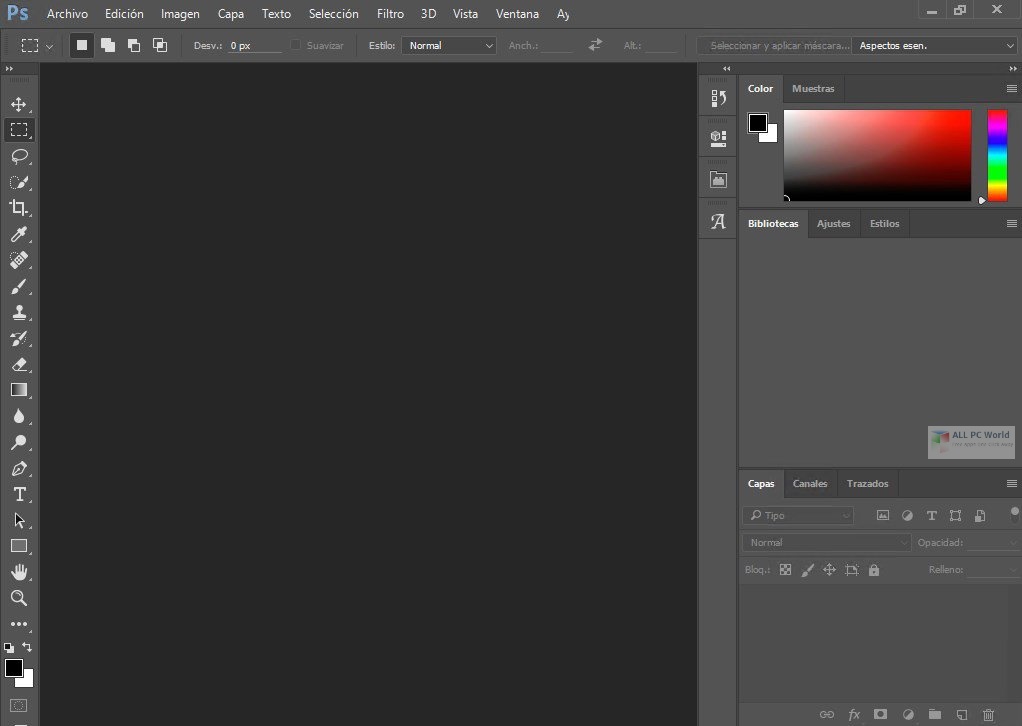This screenshot has width=1022, height=726.
Task: Switch to the Canales tab
Action: (x=810, y=484)
